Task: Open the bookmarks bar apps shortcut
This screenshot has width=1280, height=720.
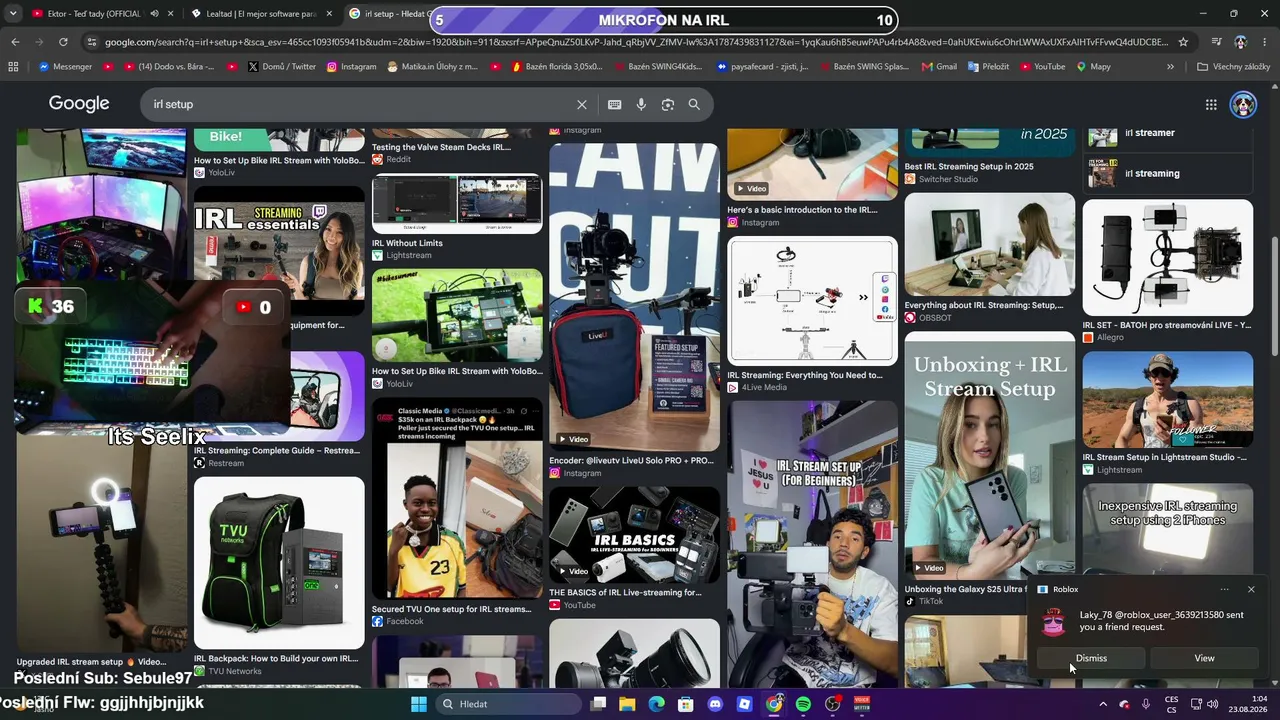Action: point(13,67)
